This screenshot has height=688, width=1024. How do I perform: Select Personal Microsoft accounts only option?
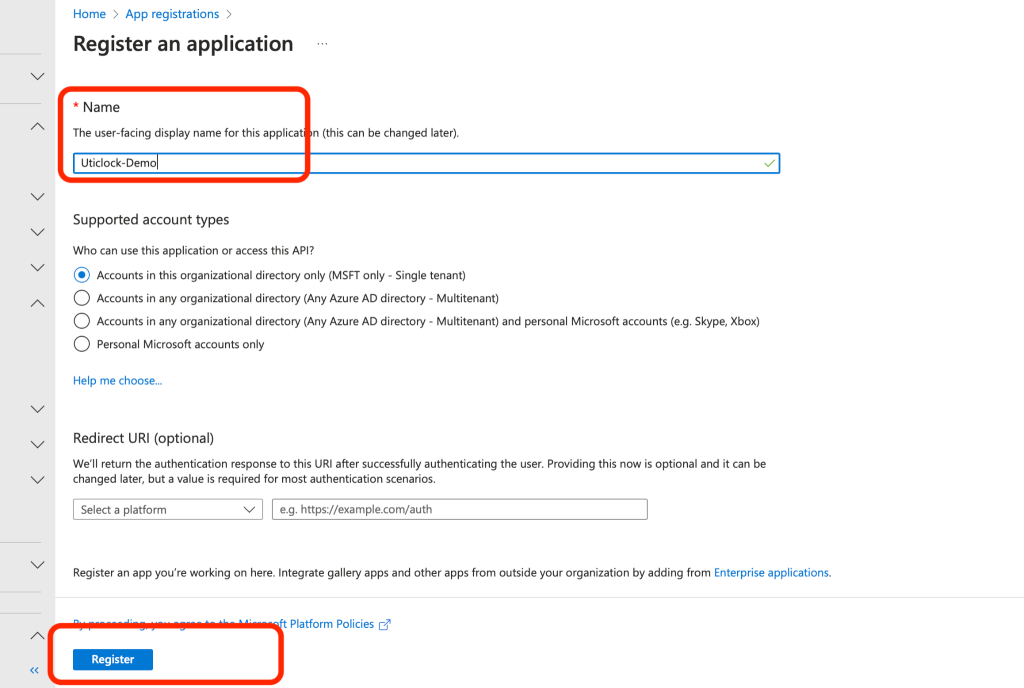(82, 344)
